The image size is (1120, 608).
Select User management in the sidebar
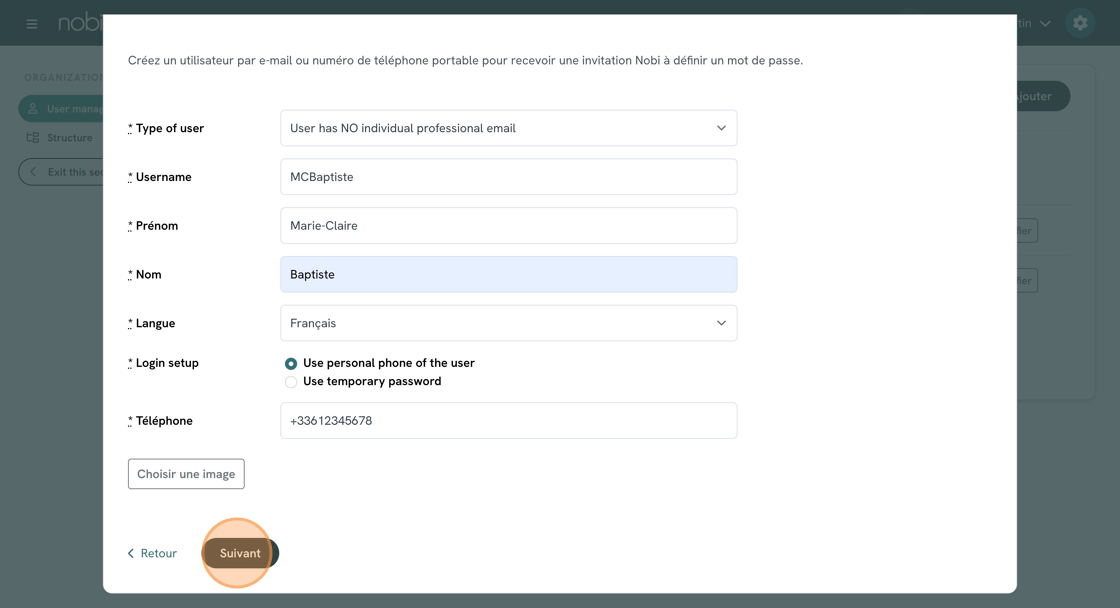pyautogui.click(x=60, y=108)
